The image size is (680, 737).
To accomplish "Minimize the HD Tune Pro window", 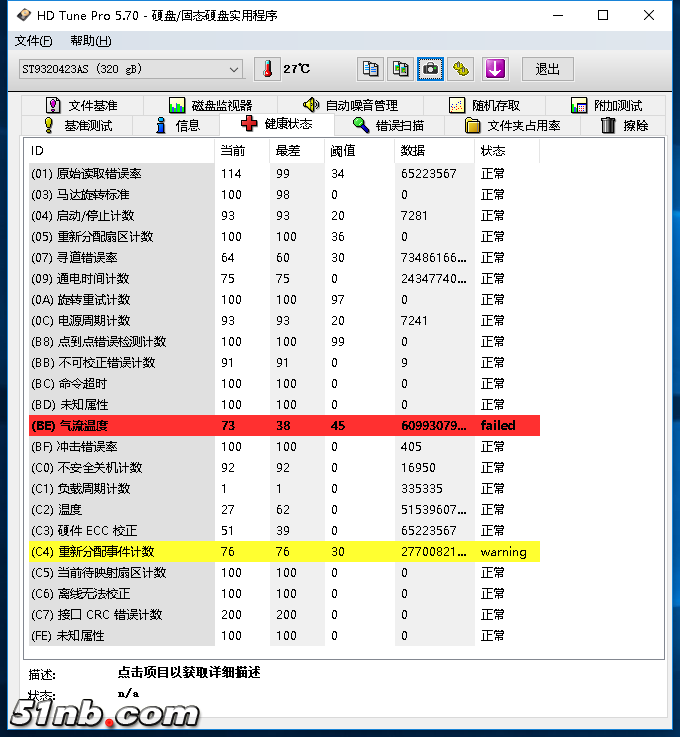I will click(558, 16).
